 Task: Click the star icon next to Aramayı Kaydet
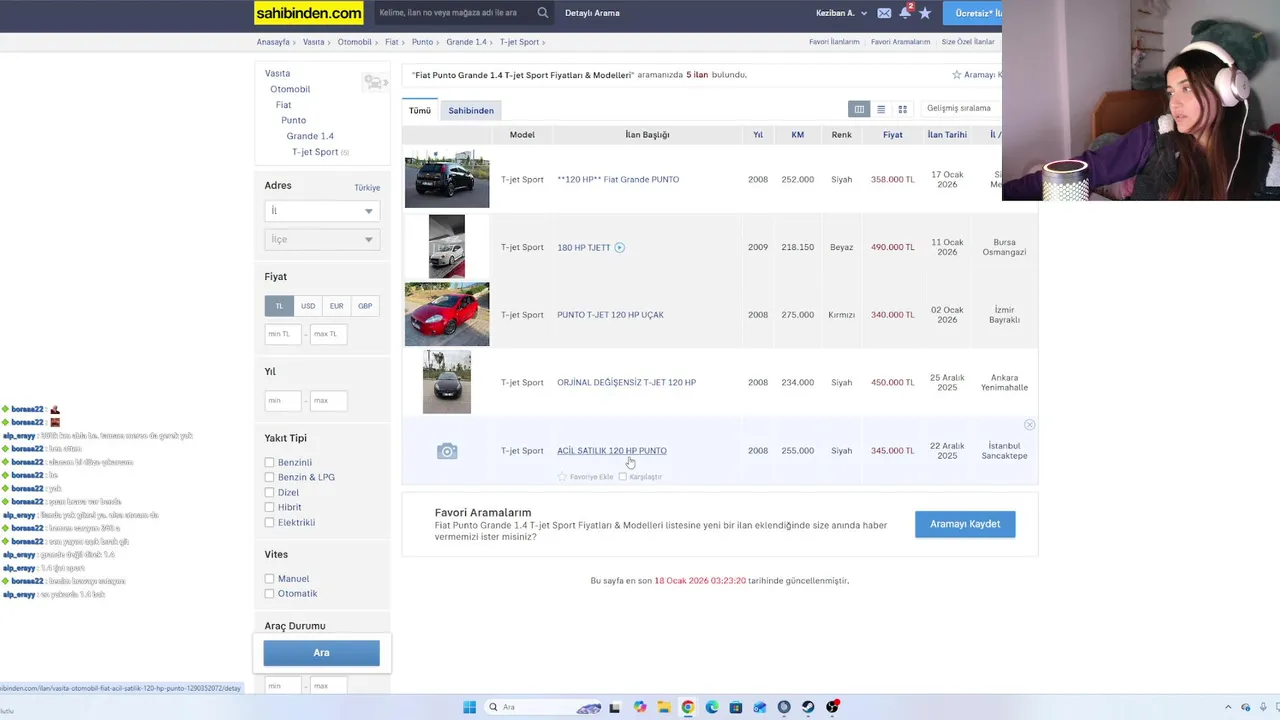[957, 75]
